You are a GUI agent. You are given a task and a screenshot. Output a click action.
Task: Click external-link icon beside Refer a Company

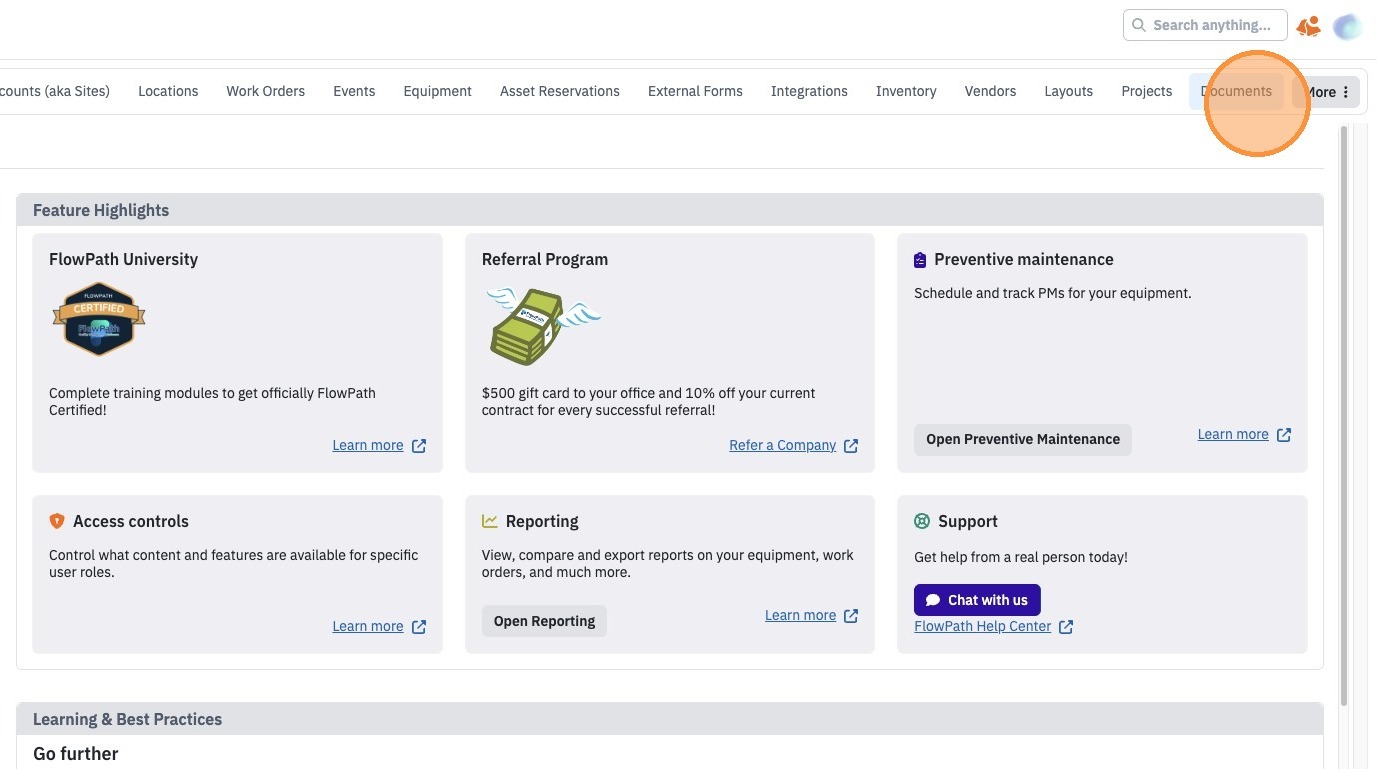pos(851,446)
